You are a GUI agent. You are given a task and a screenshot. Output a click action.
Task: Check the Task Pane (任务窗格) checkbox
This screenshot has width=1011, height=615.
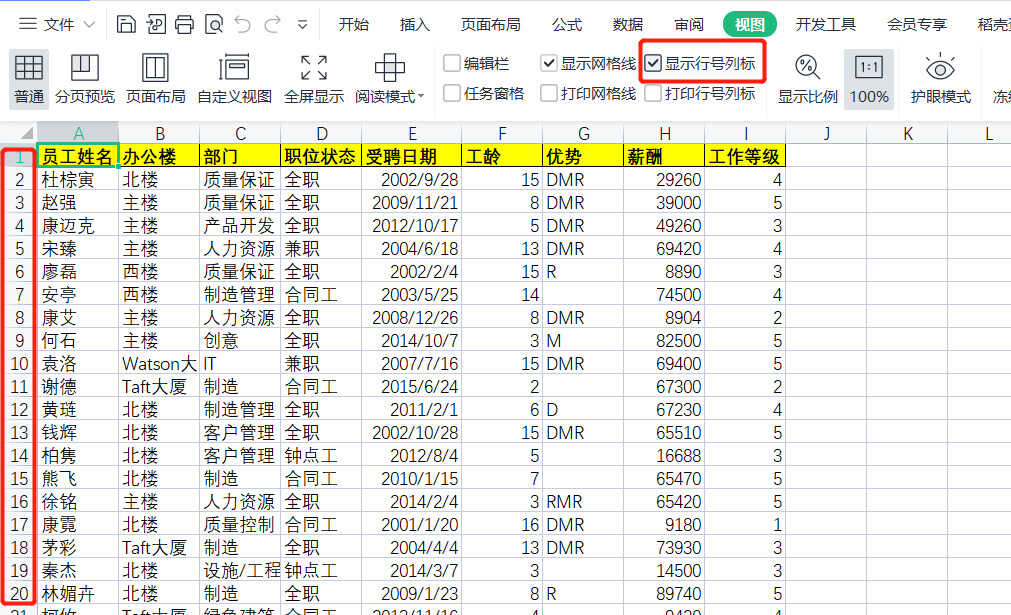tap(453, 93)
